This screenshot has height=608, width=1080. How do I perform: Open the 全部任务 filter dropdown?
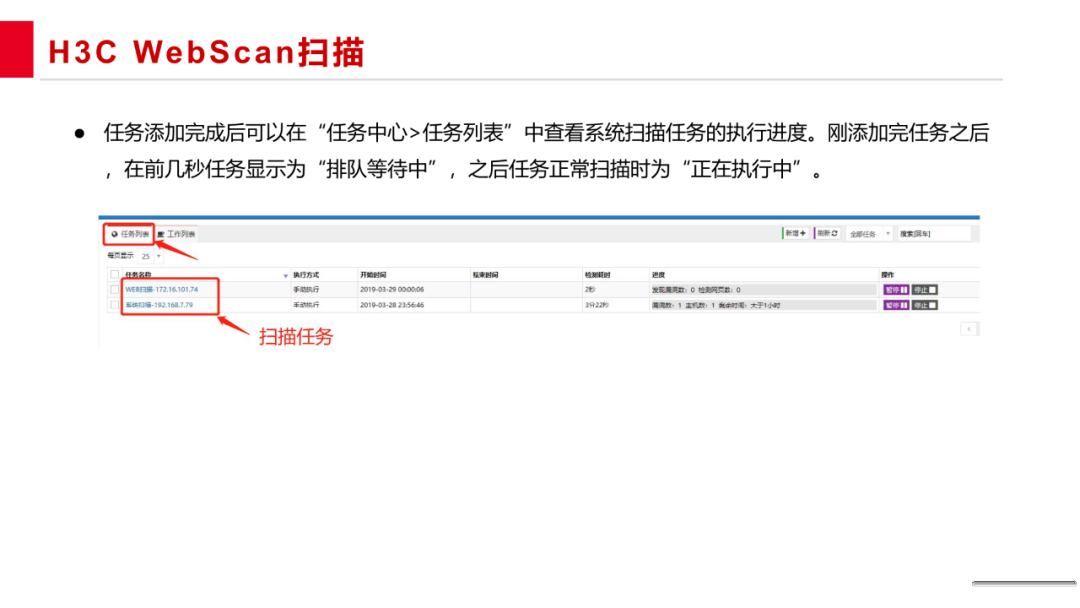click(869, 234)
